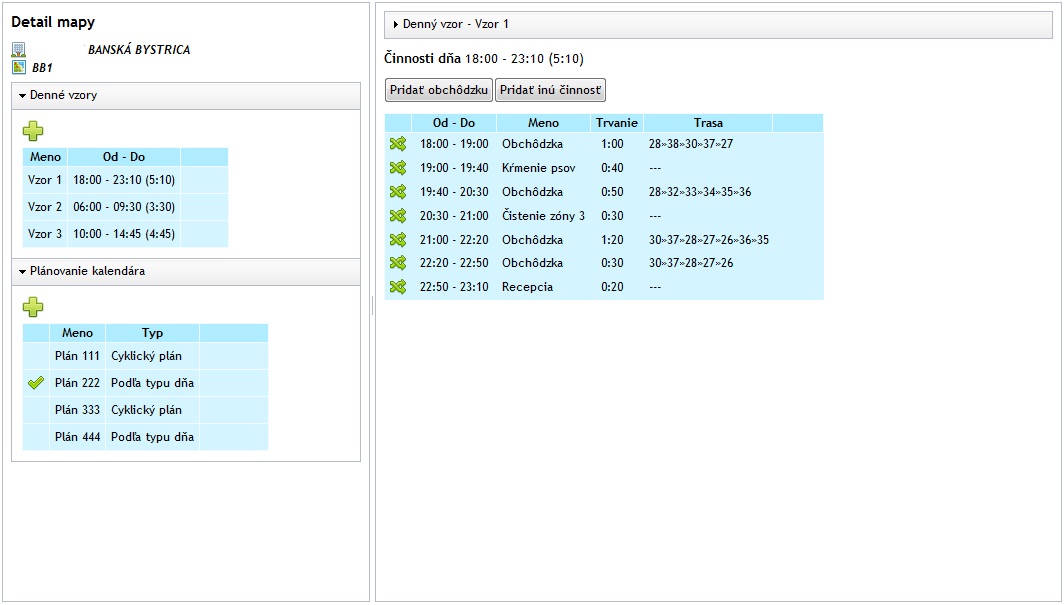Viewport: 1064px width, 605px height.
Task: Click shuffle icon for 18:00 - 19:00 row
Action: (397, 144)
